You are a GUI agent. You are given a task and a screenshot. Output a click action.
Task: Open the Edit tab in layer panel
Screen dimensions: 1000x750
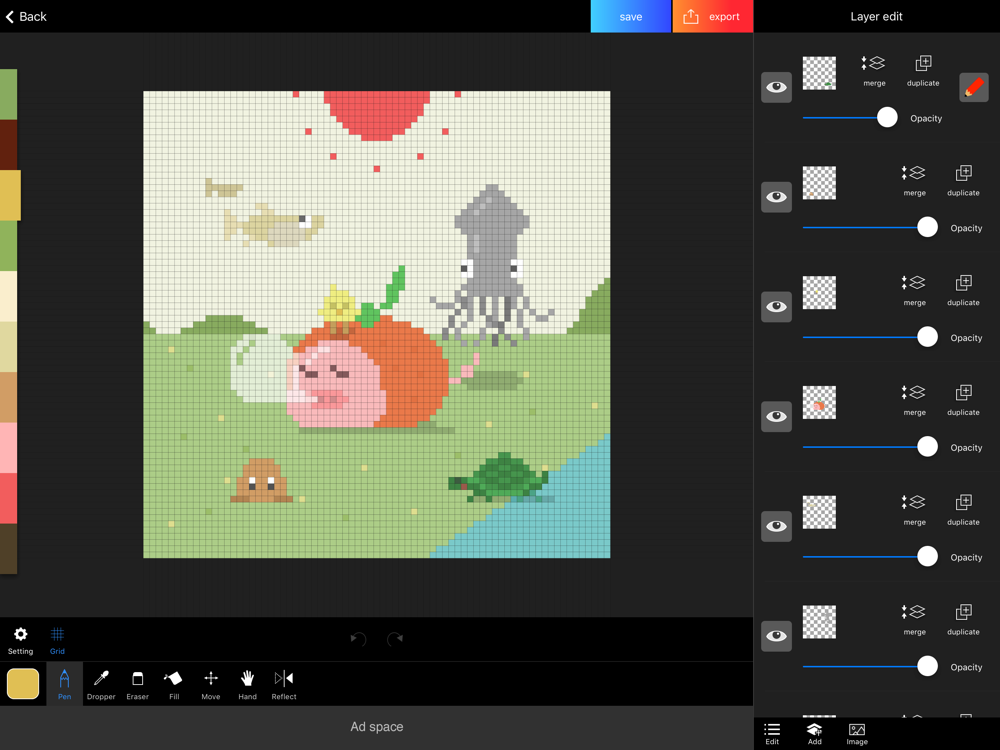(x=772, y=734)
